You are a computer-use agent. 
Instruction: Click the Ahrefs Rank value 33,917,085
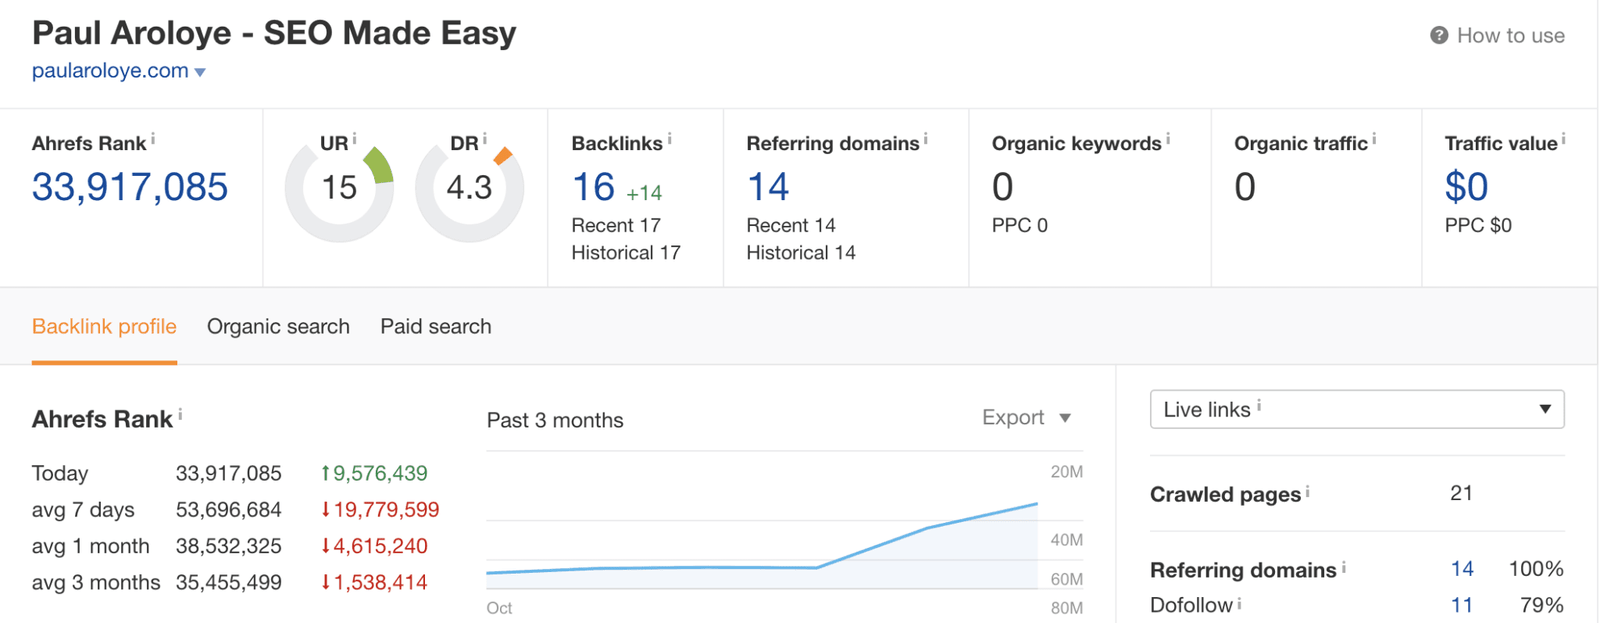point(130,187)
